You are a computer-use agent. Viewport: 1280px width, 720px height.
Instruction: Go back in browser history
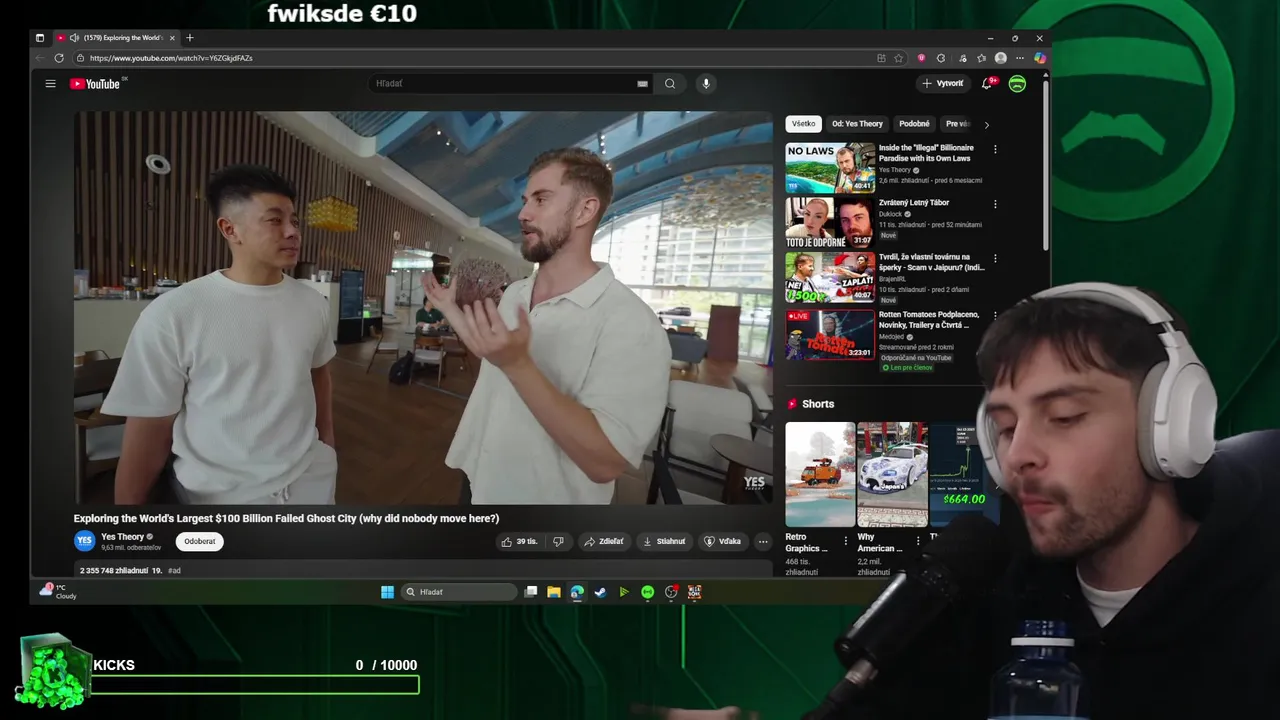coord(40,58)
